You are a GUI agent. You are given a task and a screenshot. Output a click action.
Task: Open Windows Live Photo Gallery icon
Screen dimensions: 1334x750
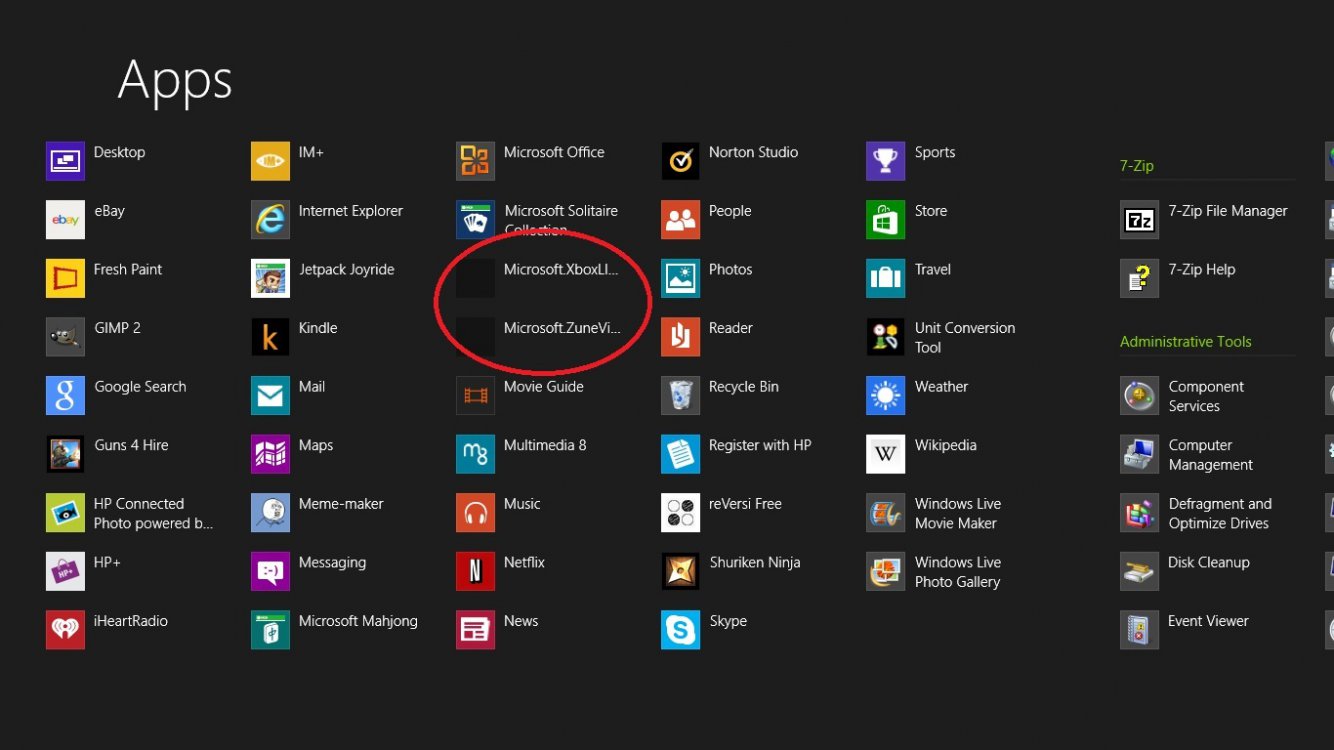click(x=885, y=572)
